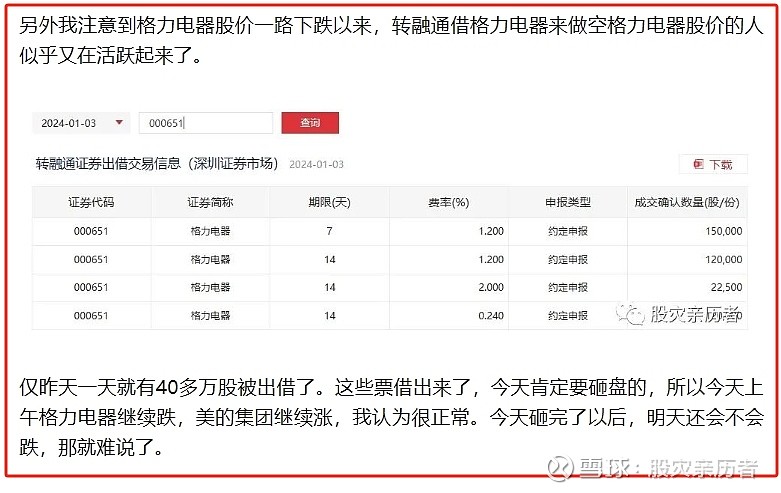The width and height of the screenshot is (781, 493).
Task: Click the red 查询 search button
Action: click(x=310, y=123)
